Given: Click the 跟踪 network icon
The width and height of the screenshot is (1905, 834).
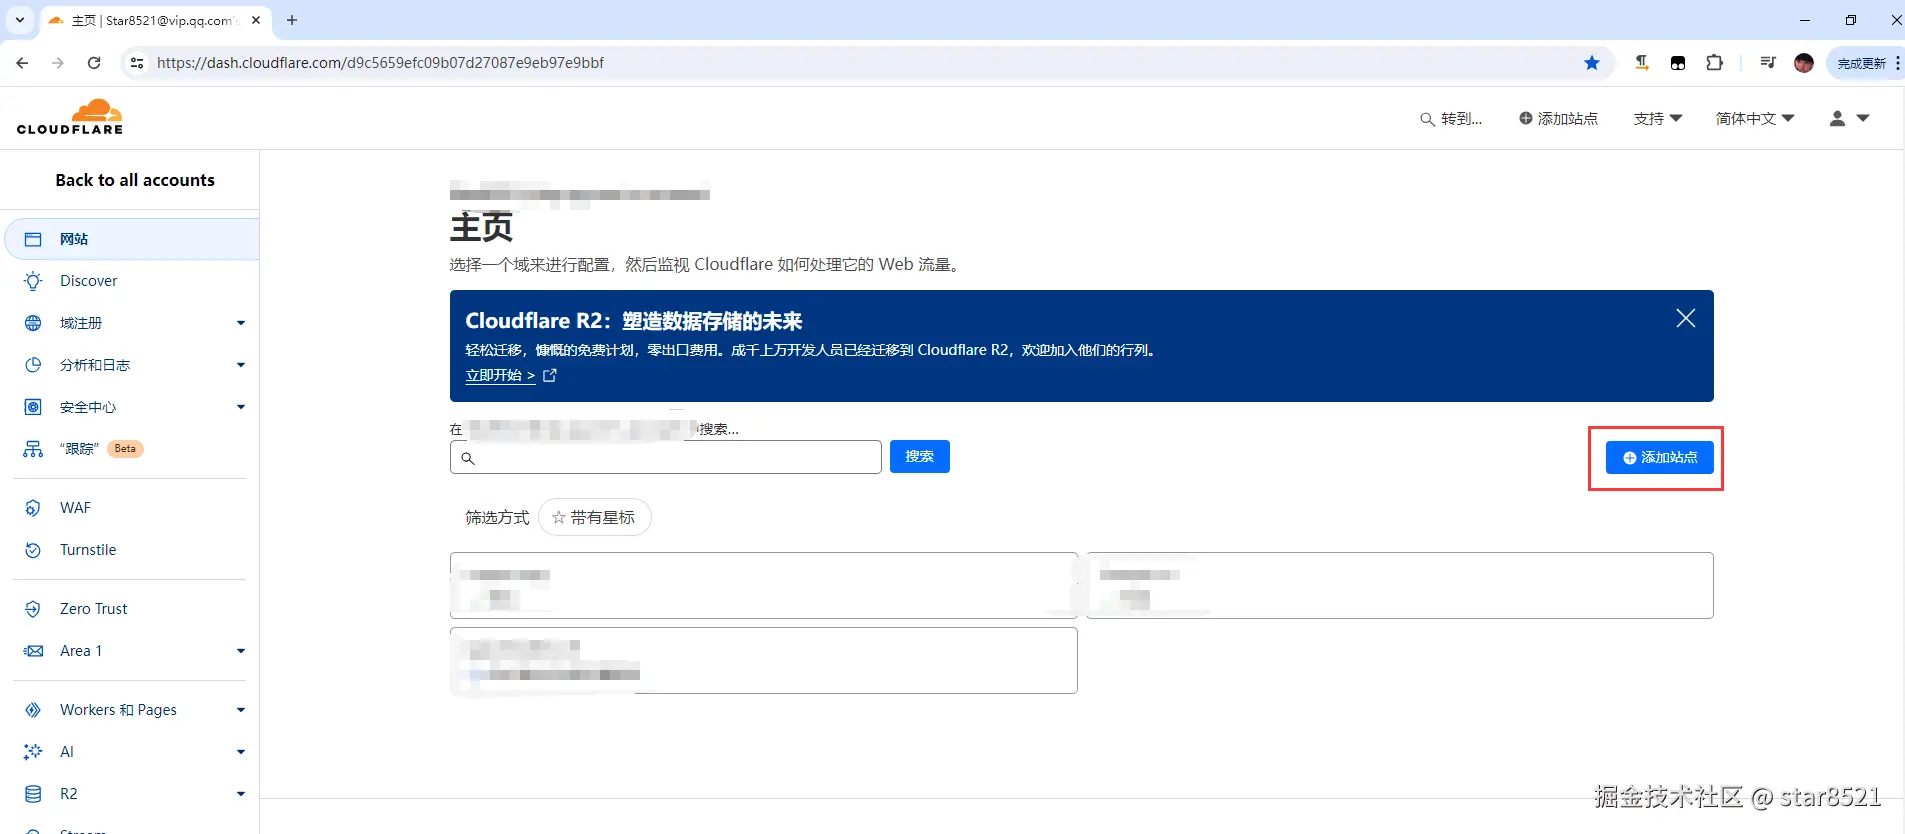Looking at the screenshot, I should point(33,449).
